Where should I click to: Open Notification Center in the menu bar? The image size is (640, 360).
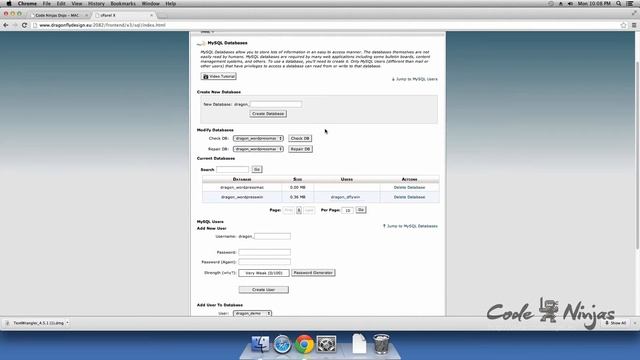coord(630,3)
